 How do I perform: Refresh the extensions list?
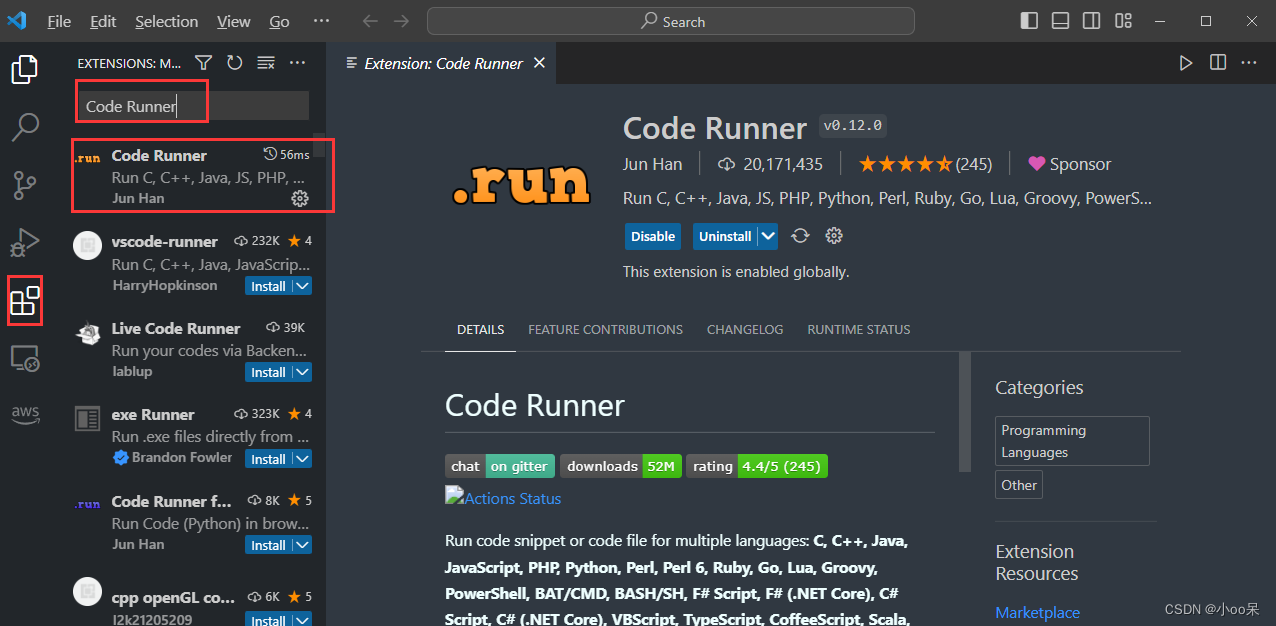tap(234, 63)
